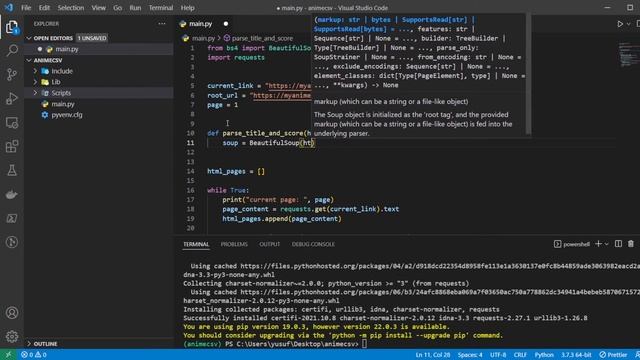
Task: Open Remote Explorer icon
Action: click(12, 122)
